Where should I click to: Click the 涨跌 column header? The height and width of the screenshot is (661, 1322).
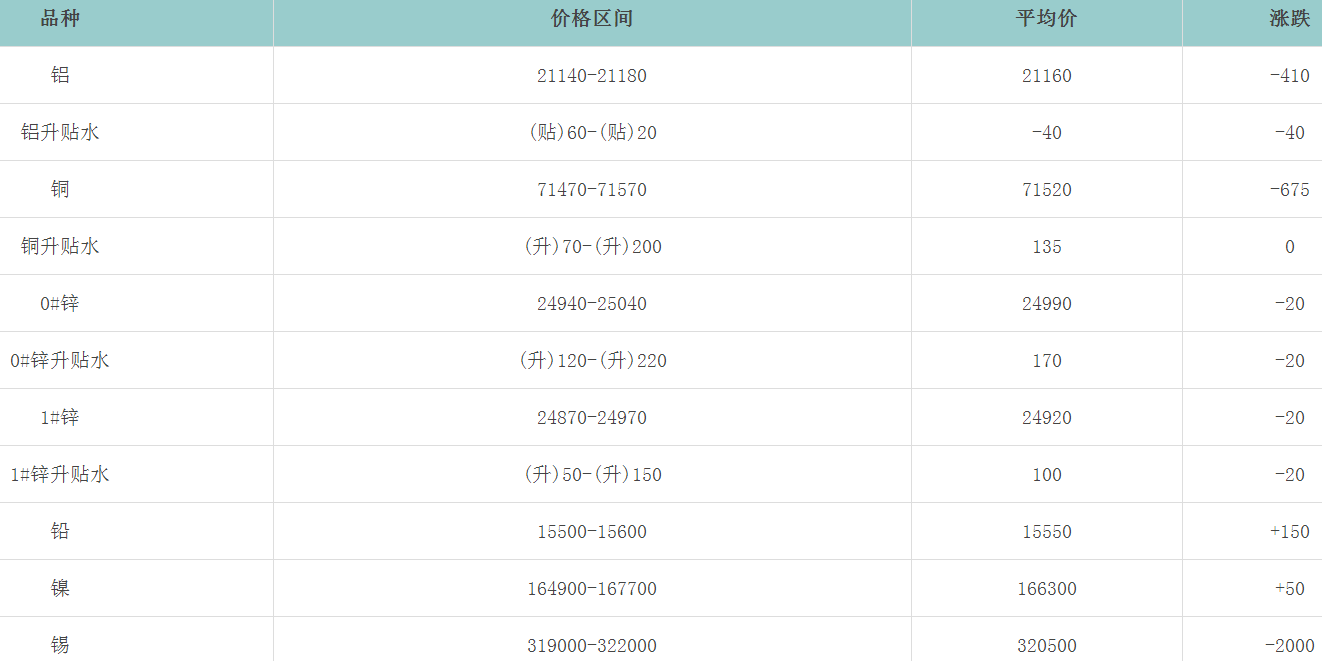click(x=1289, y=19)
